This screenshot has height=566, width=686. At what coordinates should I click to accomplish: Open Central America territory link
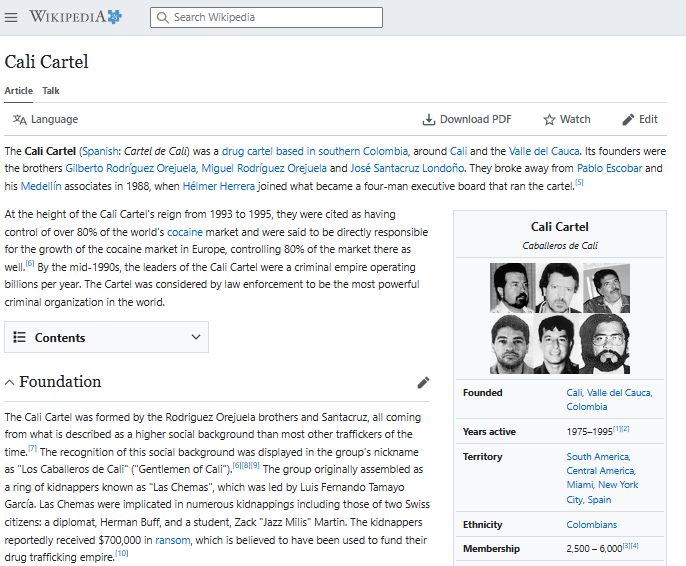tap(601, 471)
